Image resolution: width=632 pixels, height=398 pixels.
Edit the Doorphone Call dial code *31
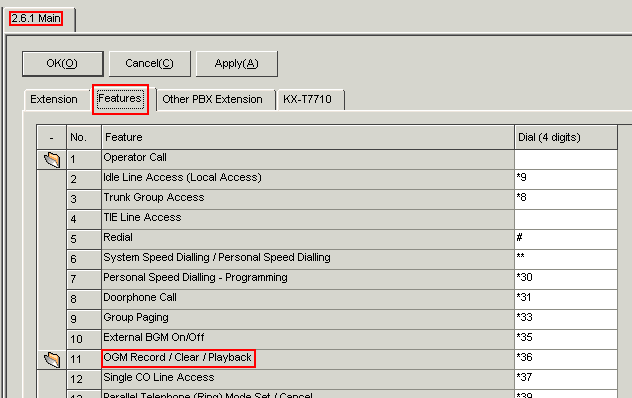tap(566, 299)
